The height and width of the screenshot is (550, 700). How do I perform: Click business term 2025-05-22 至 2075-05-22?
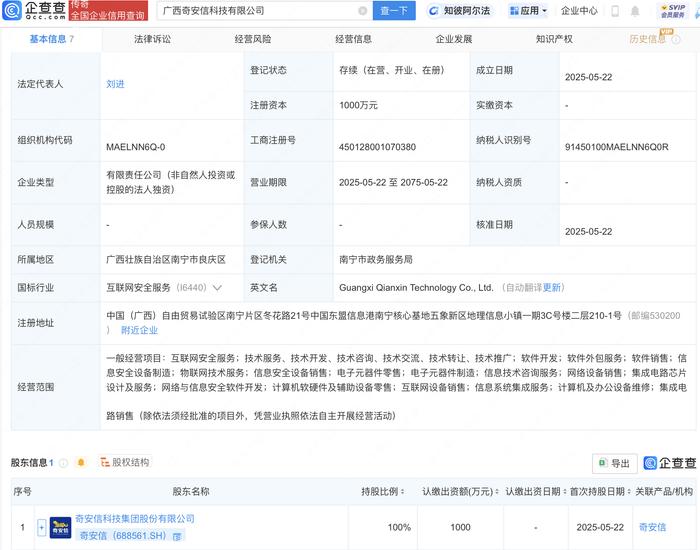click(393, 183)
